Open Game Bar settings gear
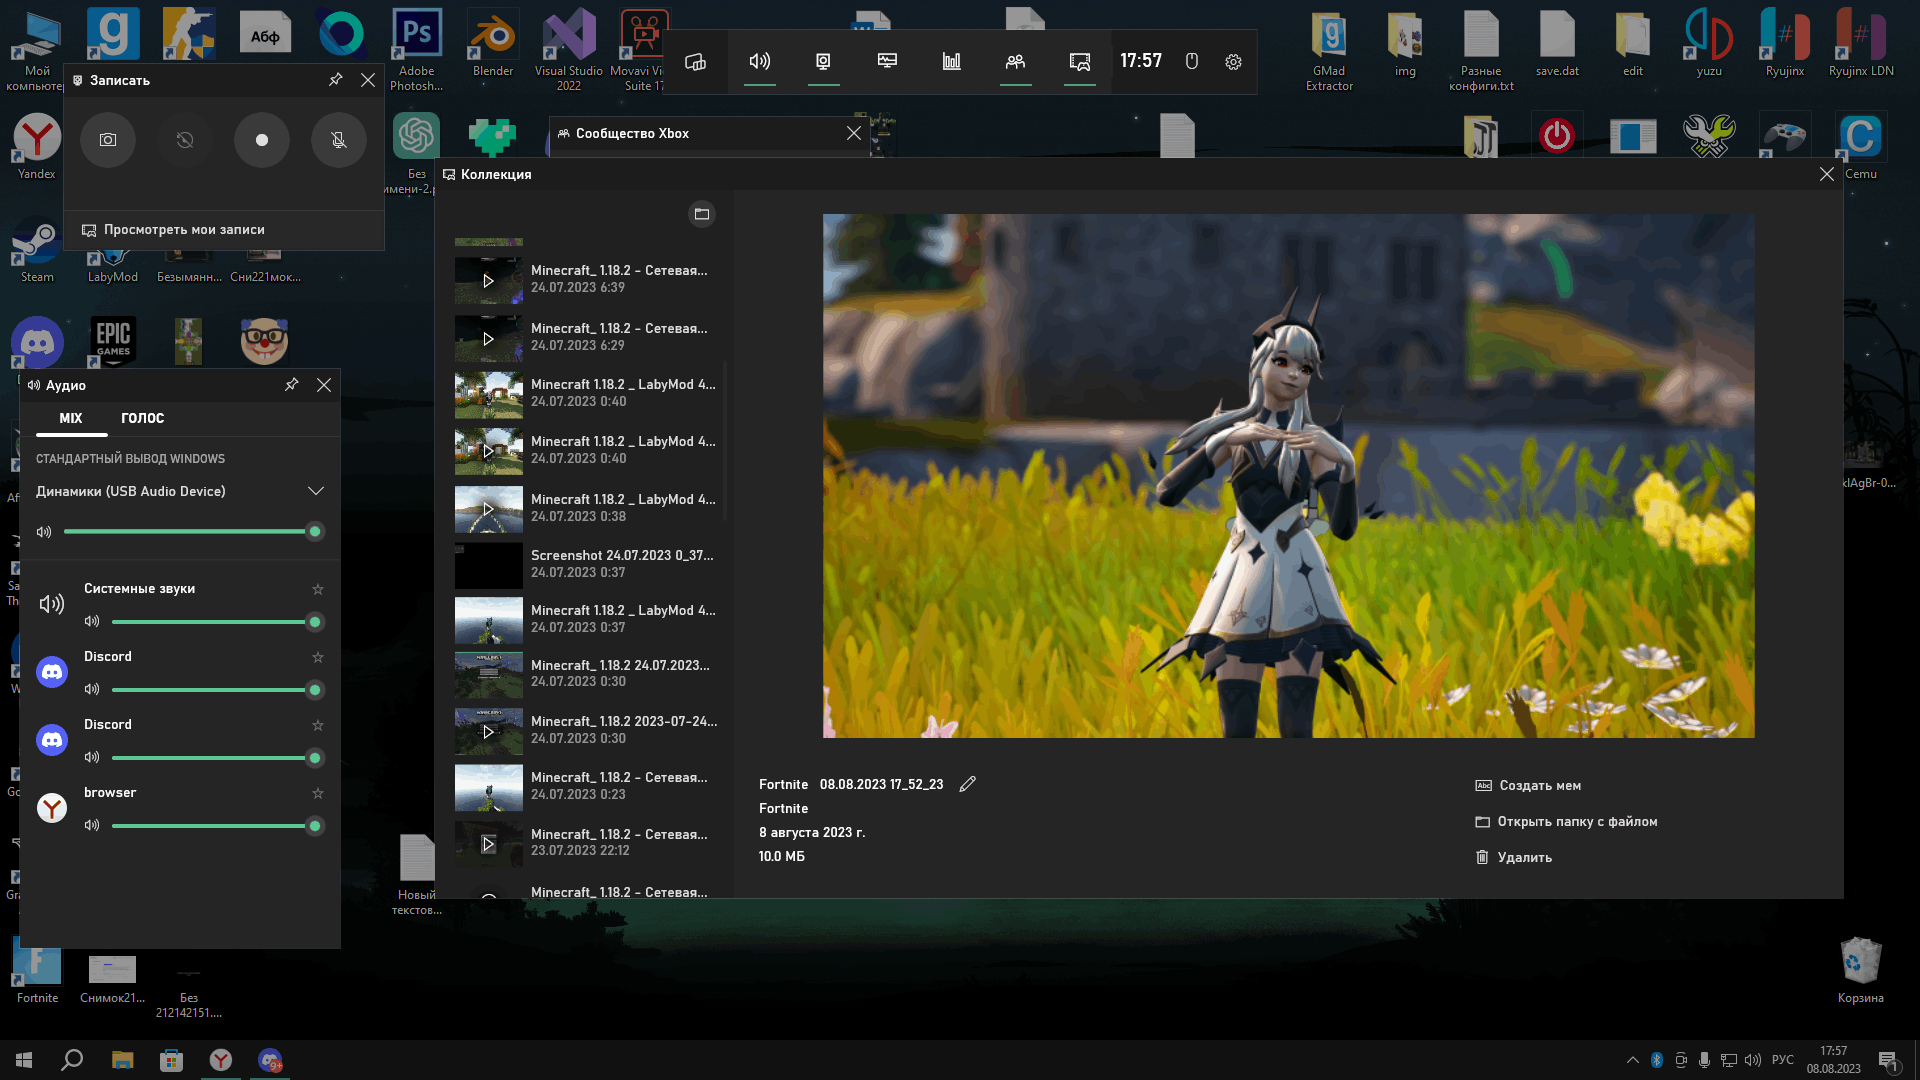This screenshot has height=1080, width=1920. click(1233, 62)
